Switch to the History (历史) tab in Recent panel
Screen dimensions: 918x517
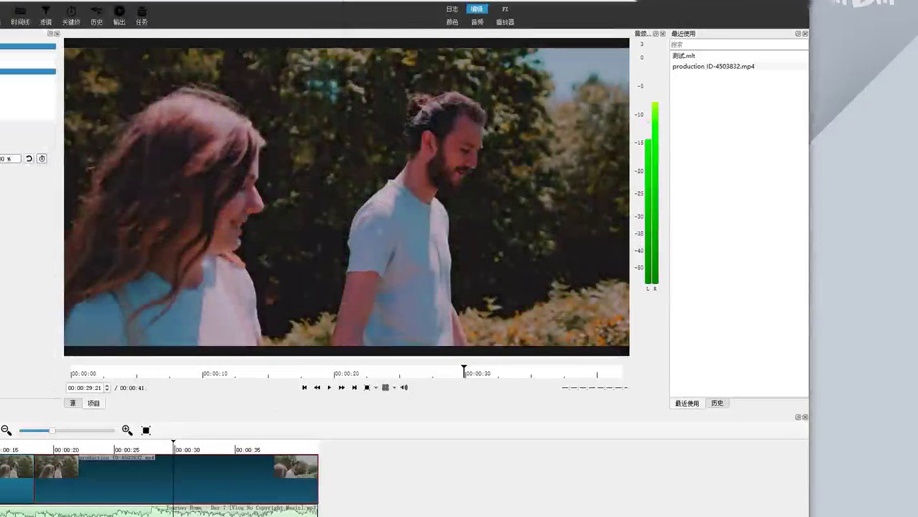717,403
